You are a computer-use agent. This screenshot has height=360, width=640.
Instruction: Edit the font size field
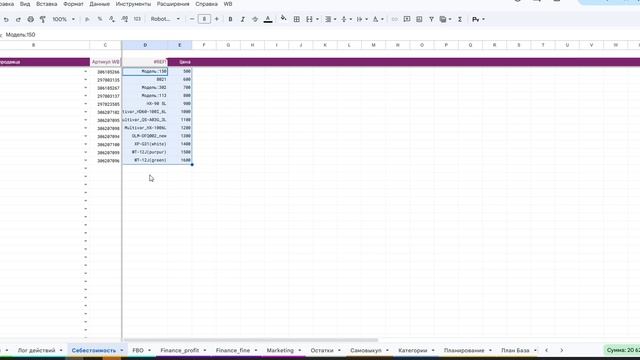204,19
